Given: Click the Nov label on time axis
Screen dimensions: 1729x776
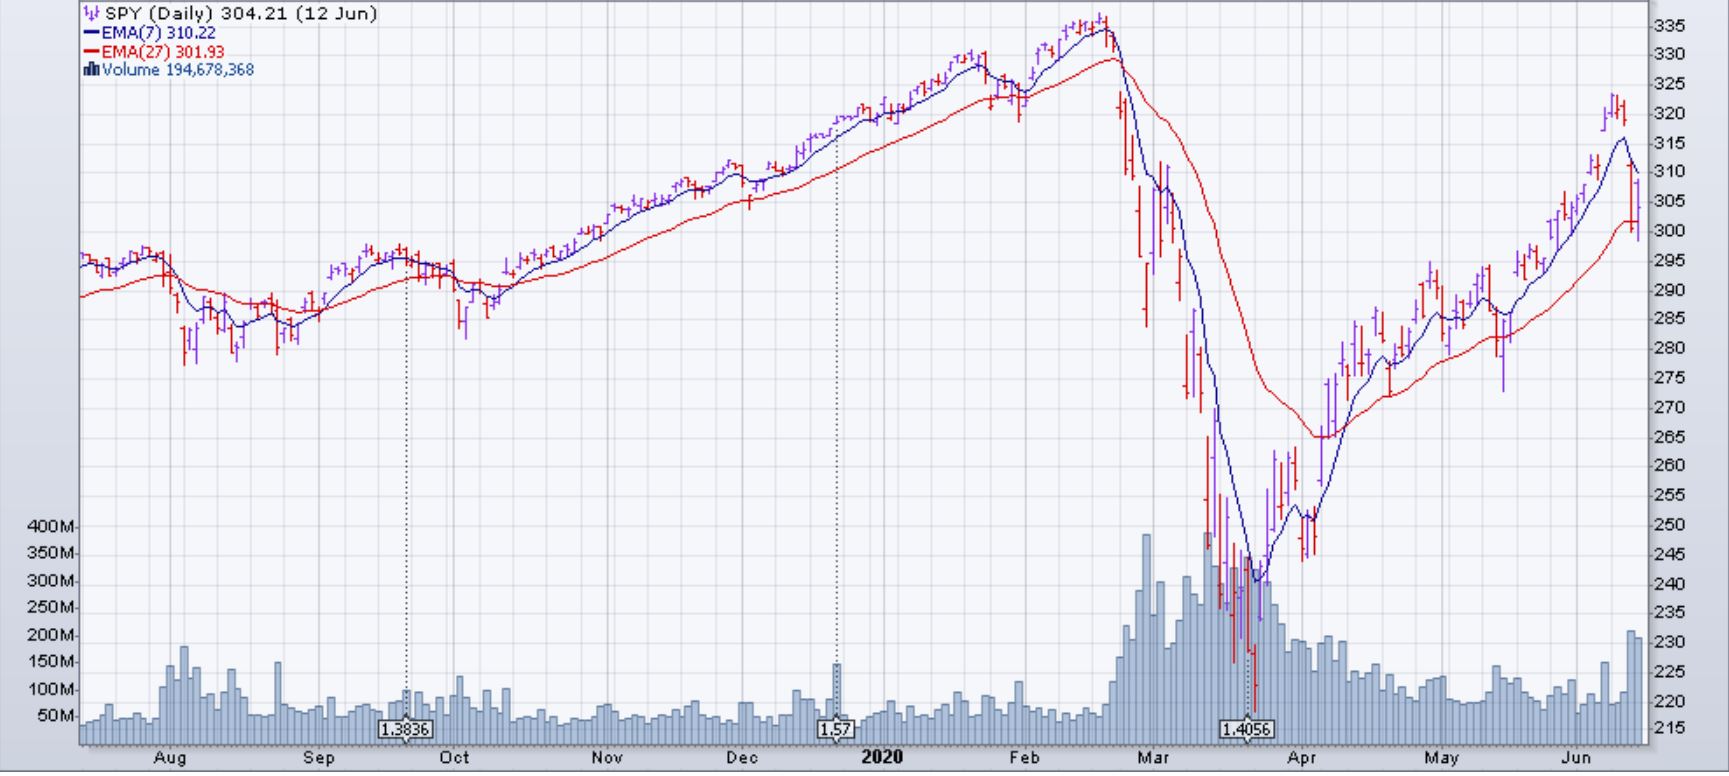Looking at the screenshot, I should point(607,758).
